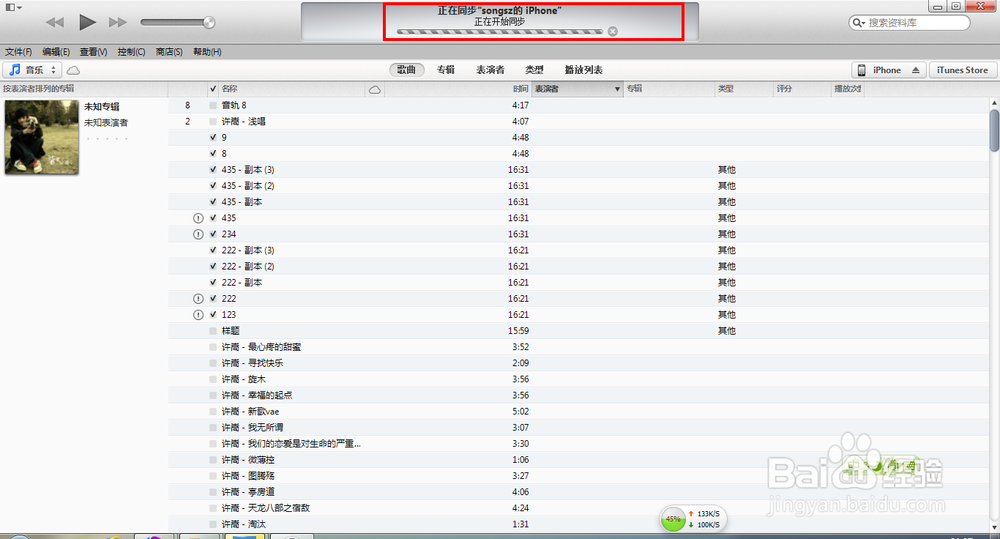Open the 帮助(H) menu

tap(207, 52)
